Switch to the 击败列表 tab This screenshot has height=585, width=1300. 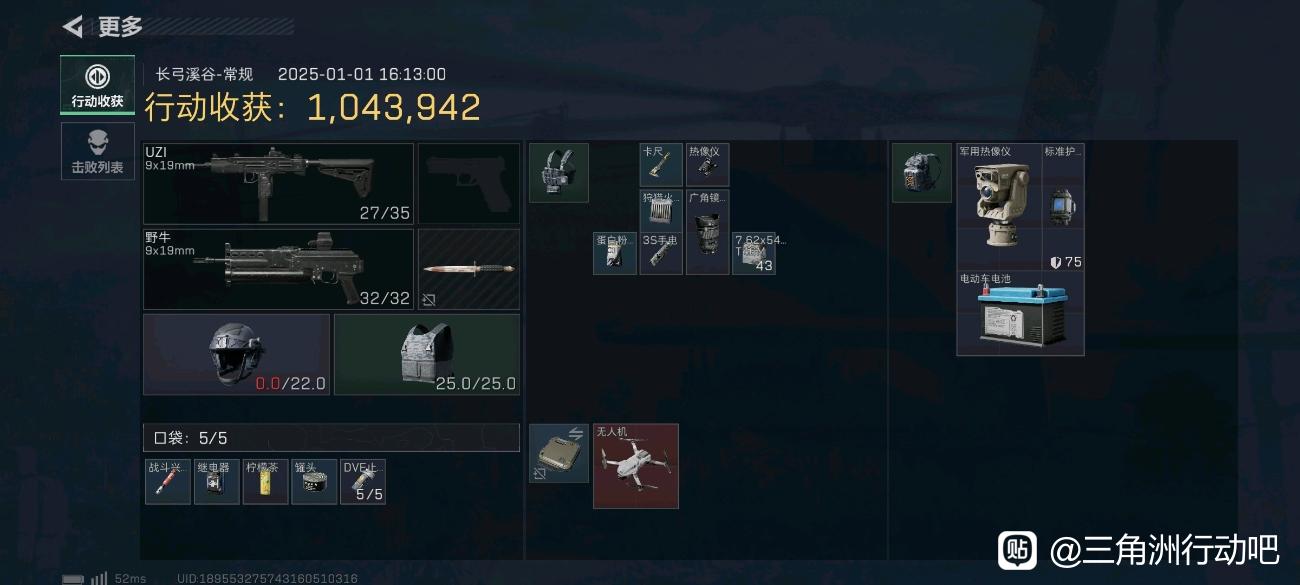(97, 151)
